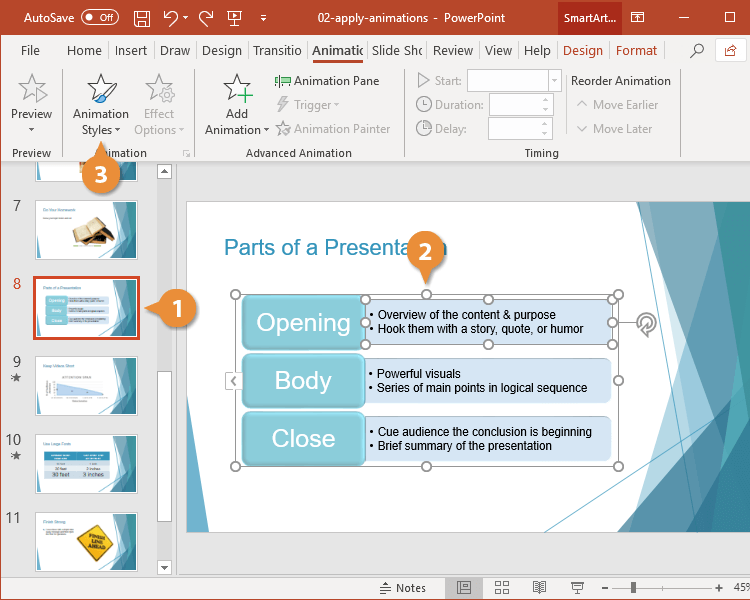The image size is (750, 600).
Task: Switch to Slide Sorter view
Action: click(x=502, y=587)
